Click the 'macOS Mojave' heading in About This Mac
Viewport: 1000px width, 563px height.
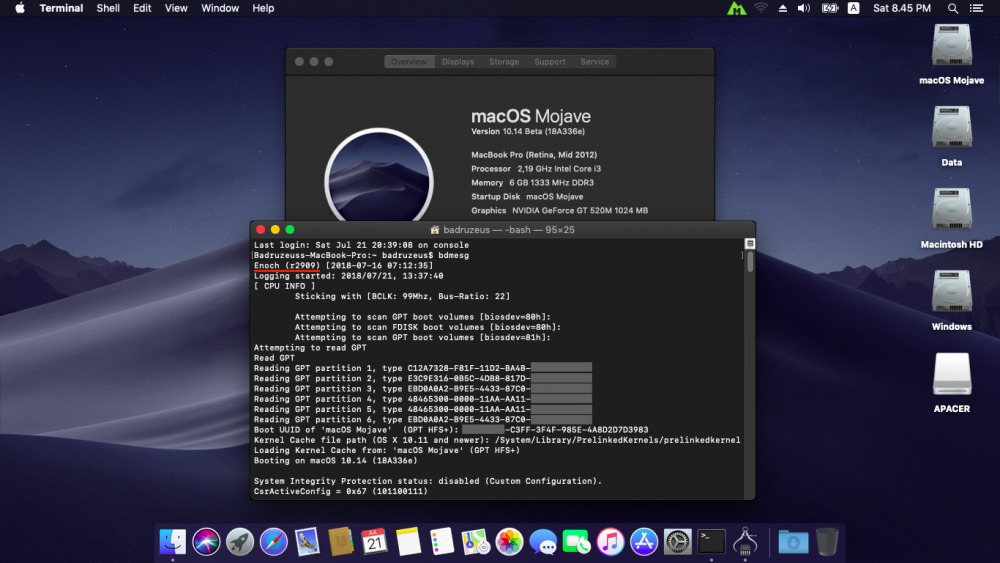531,116
